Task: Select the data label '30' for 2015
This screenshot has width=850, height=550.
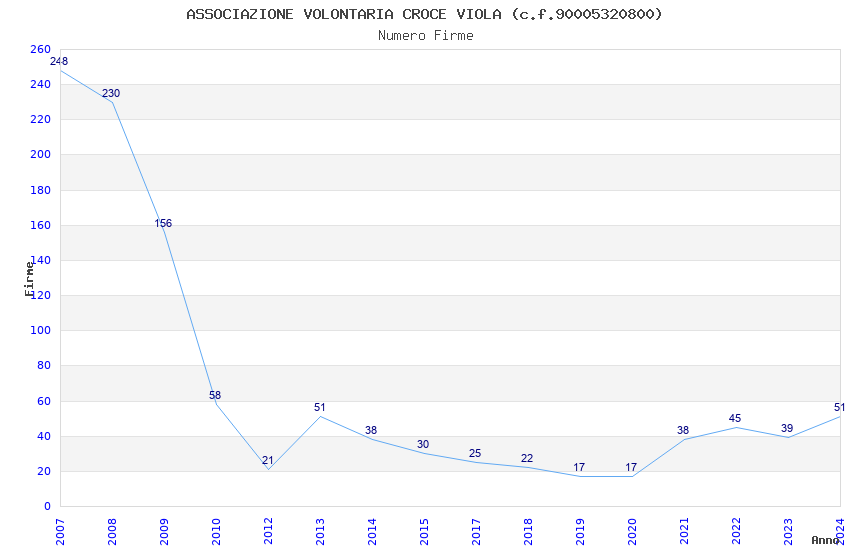Action: click(x=423, y=444)
